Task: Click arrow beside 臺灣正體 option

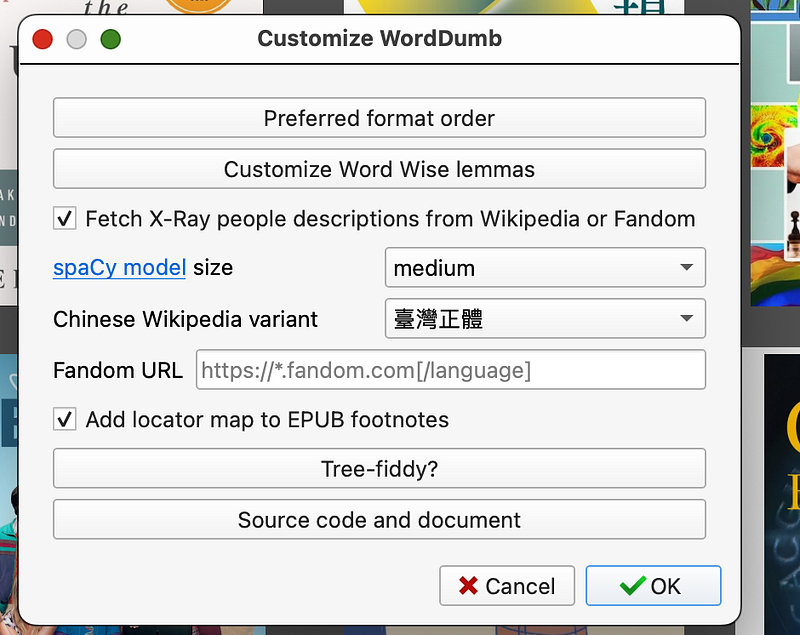Action: pyautogui.click(x=687, y=318)
